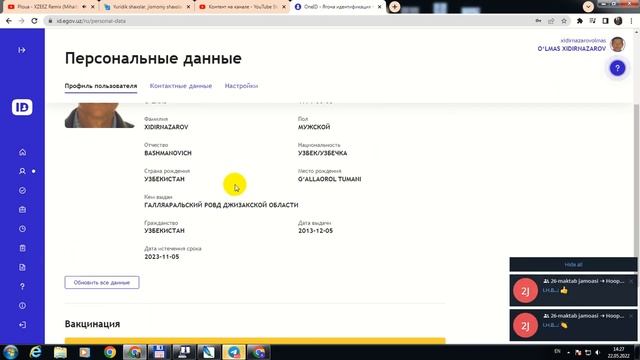Close the OneID browser tab
Viewport: 640px width, 360px height.
(x=379, y=7)
